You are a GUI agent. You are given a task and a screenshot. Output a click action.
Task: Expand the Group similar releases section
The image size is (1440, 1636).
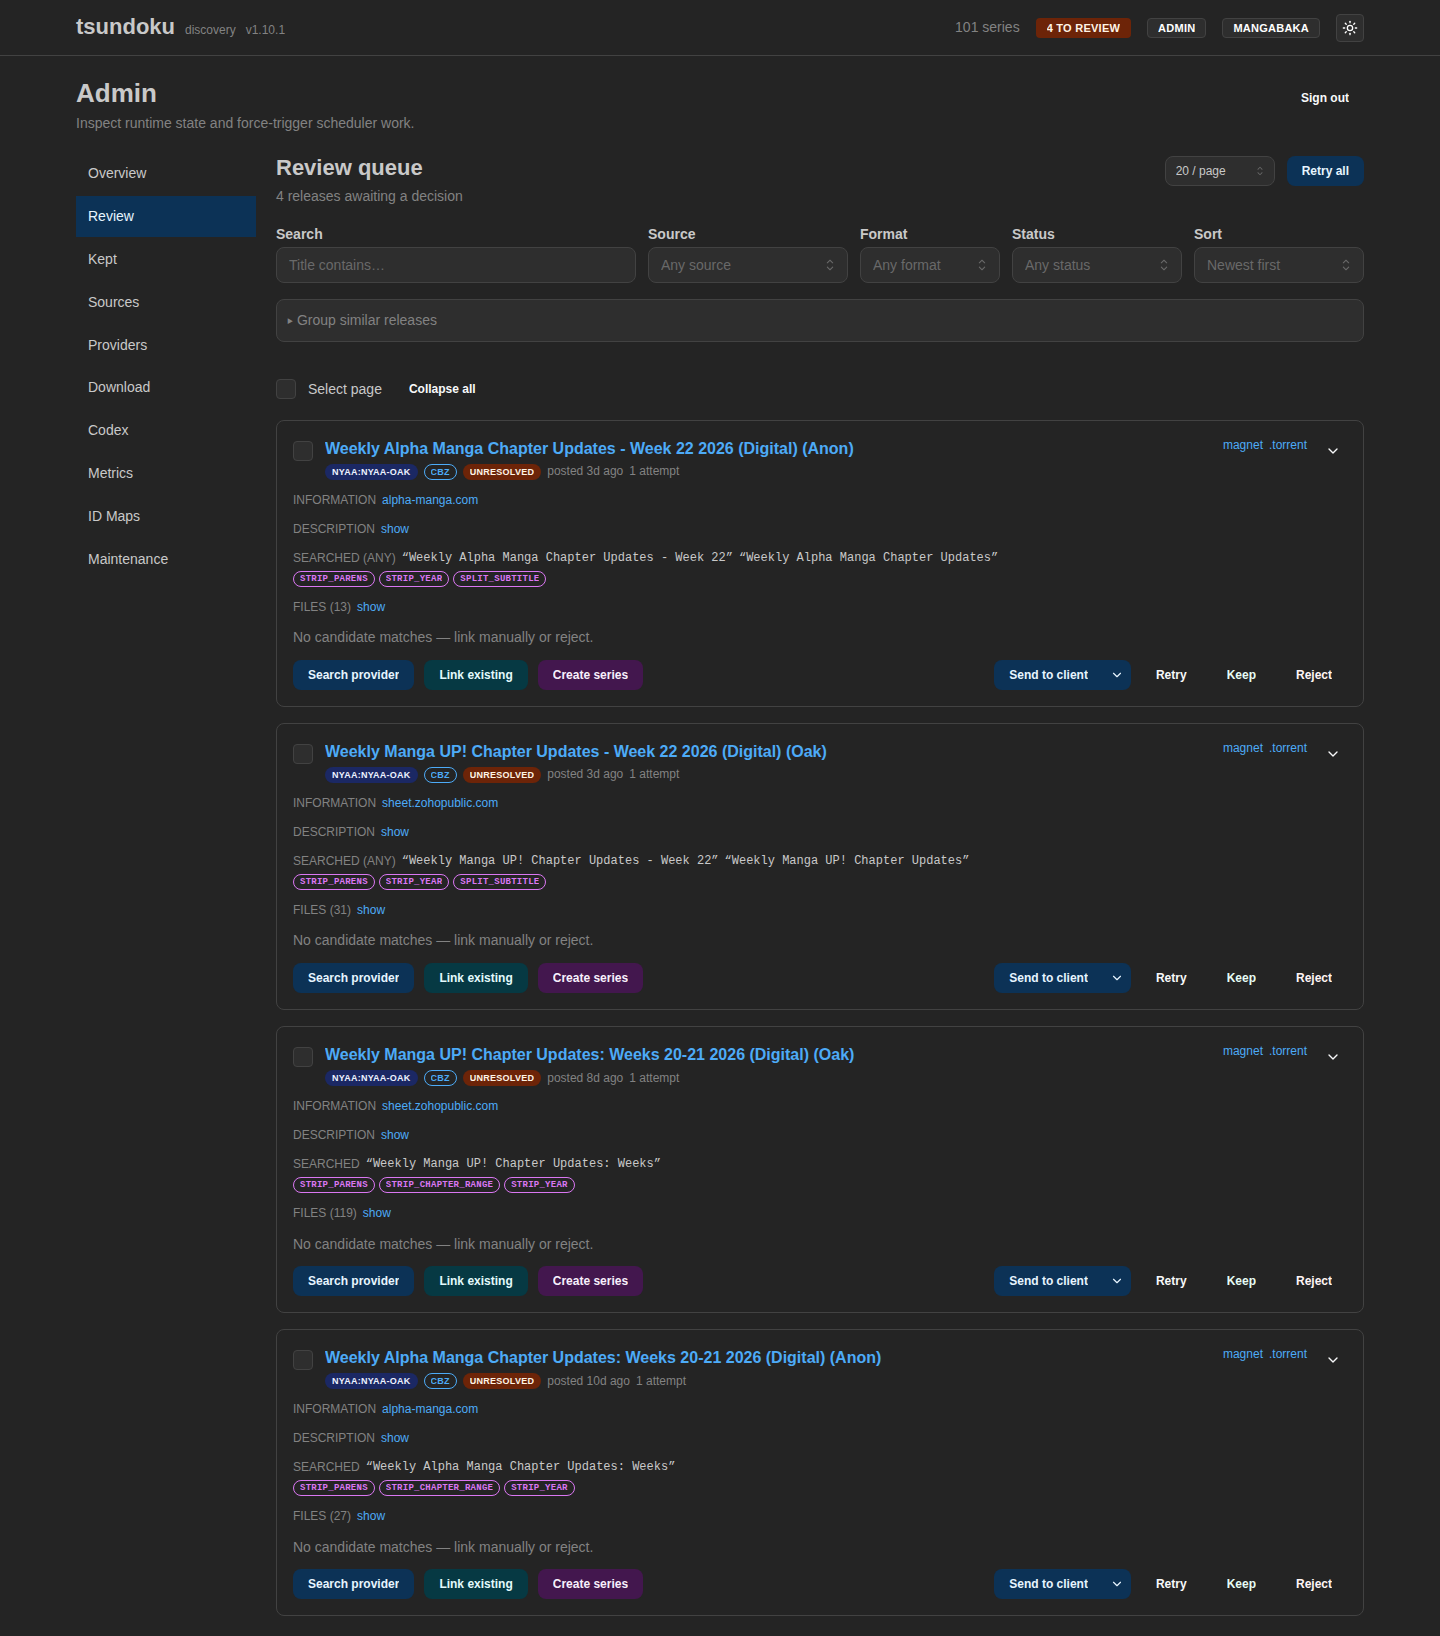(x=820, y=320)
